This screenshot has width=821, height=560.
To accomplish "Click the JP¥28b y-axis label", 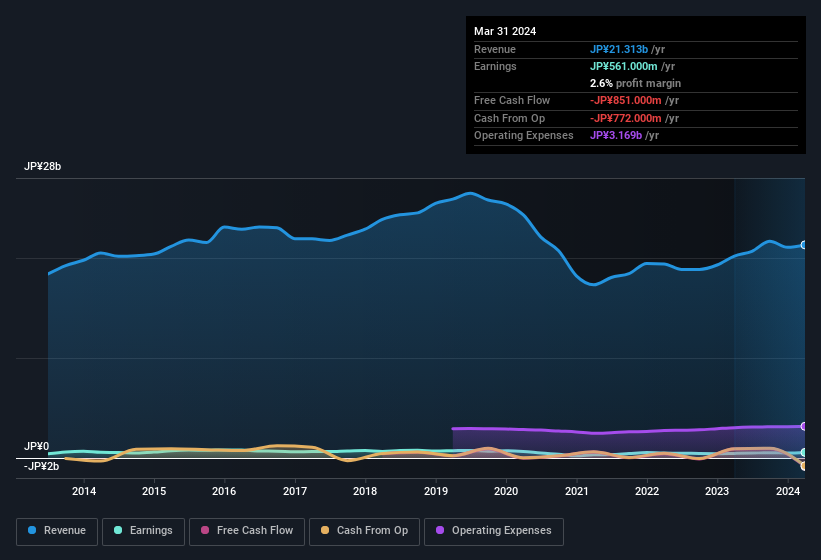I will pyautogui.click(x=43, y=167).
